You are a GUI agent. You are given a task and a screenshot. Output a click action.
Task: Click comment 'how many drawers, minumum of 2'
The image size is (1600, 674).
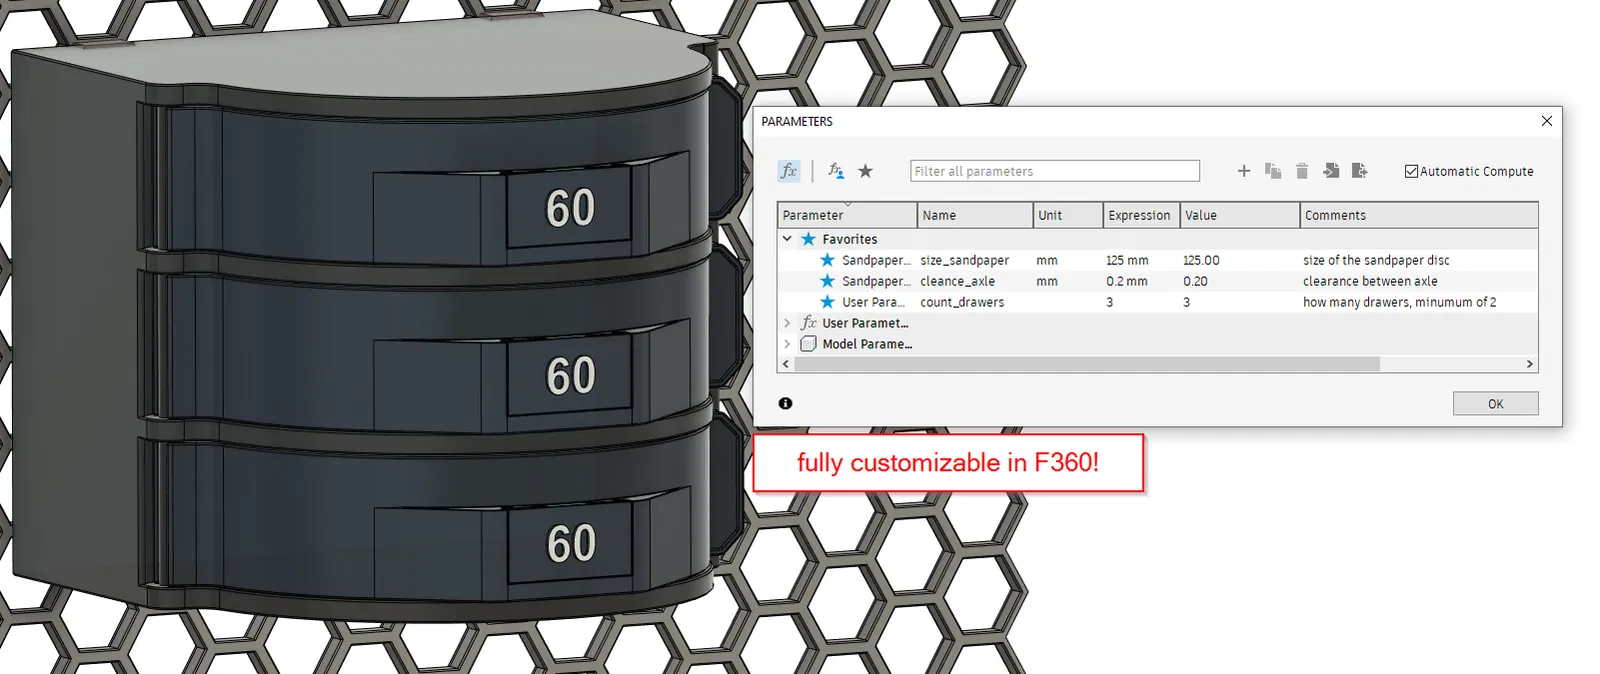pos(1400,302)
